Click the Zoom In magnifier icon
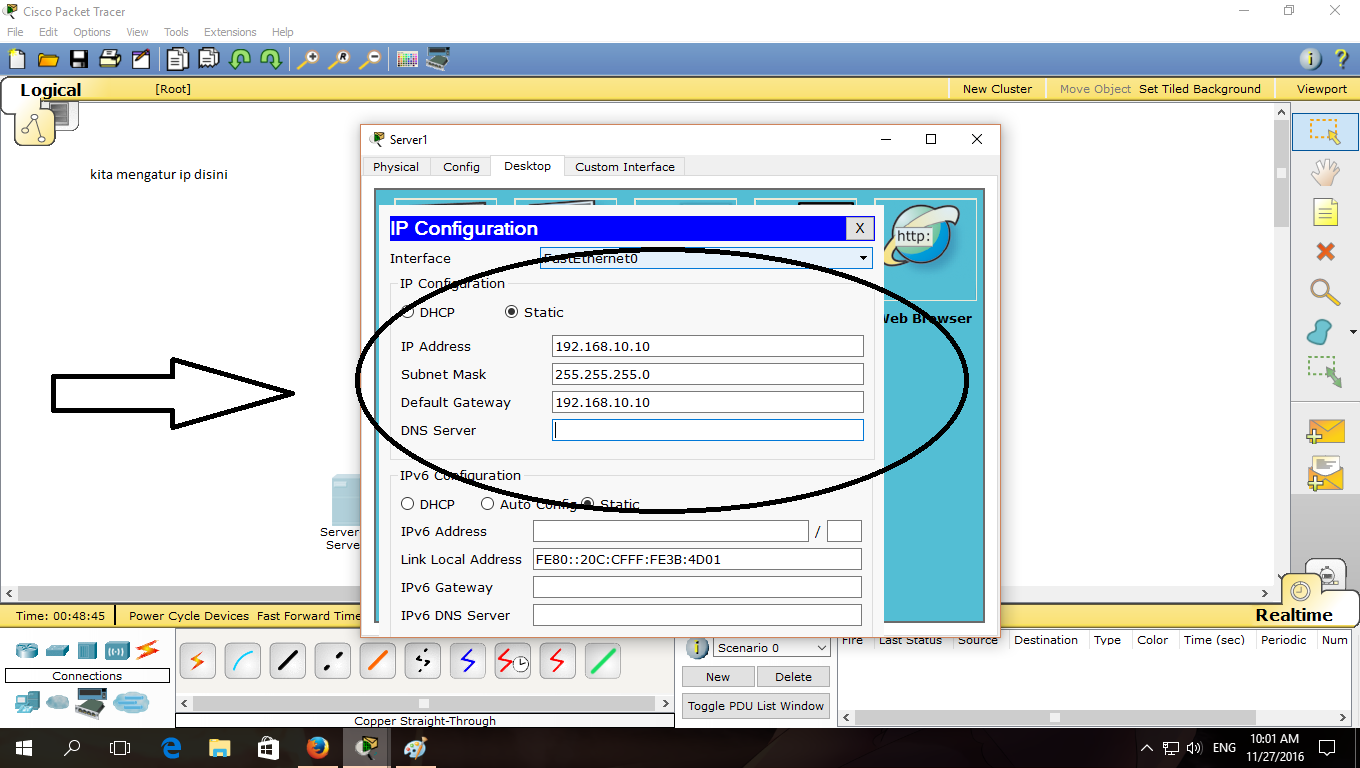The height and width of the screenshot is (768, 1360). point(308,59)
